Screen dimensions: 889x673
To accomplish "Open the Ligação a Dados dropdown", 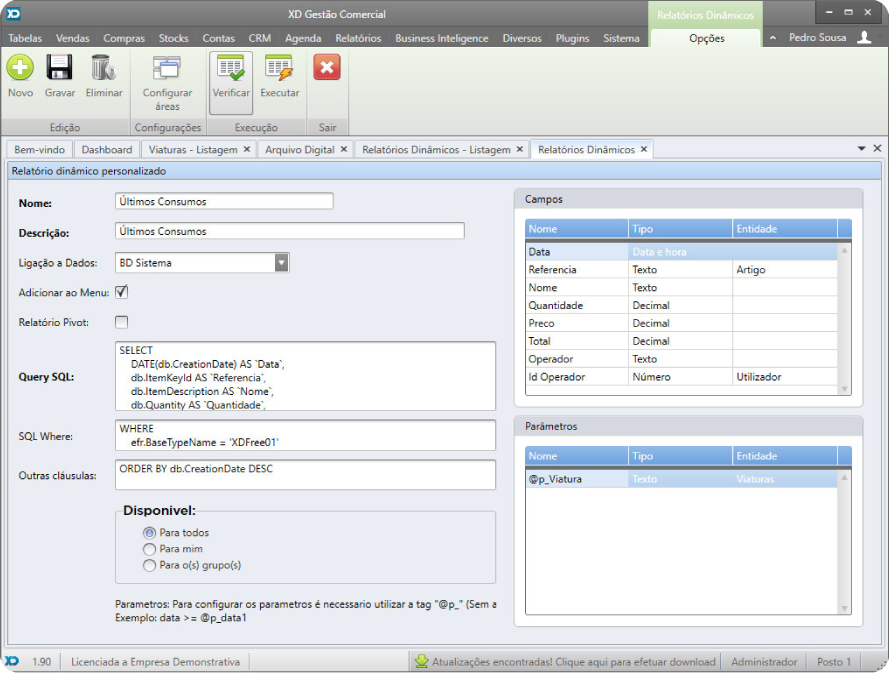I will click(281, 263).
